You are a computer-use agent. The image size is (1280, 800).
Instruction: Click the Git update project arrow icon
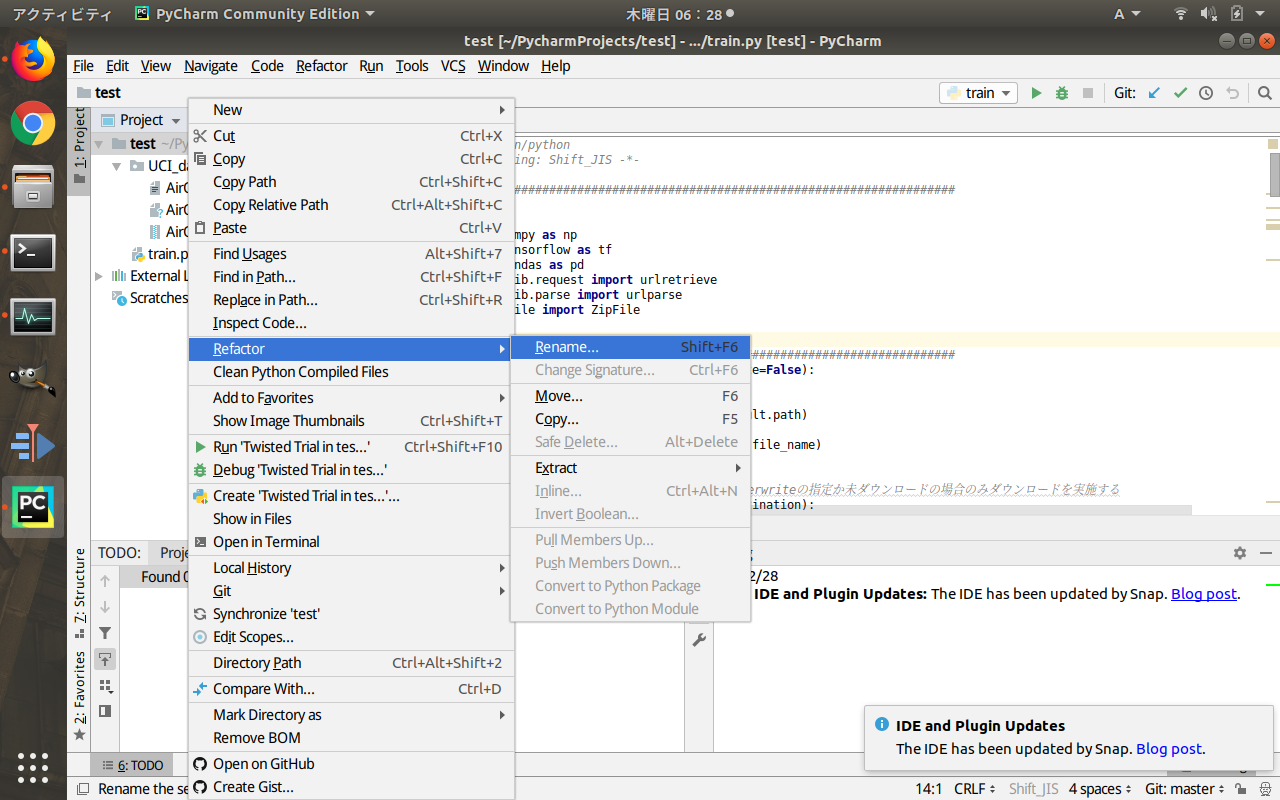(1154, 93)
